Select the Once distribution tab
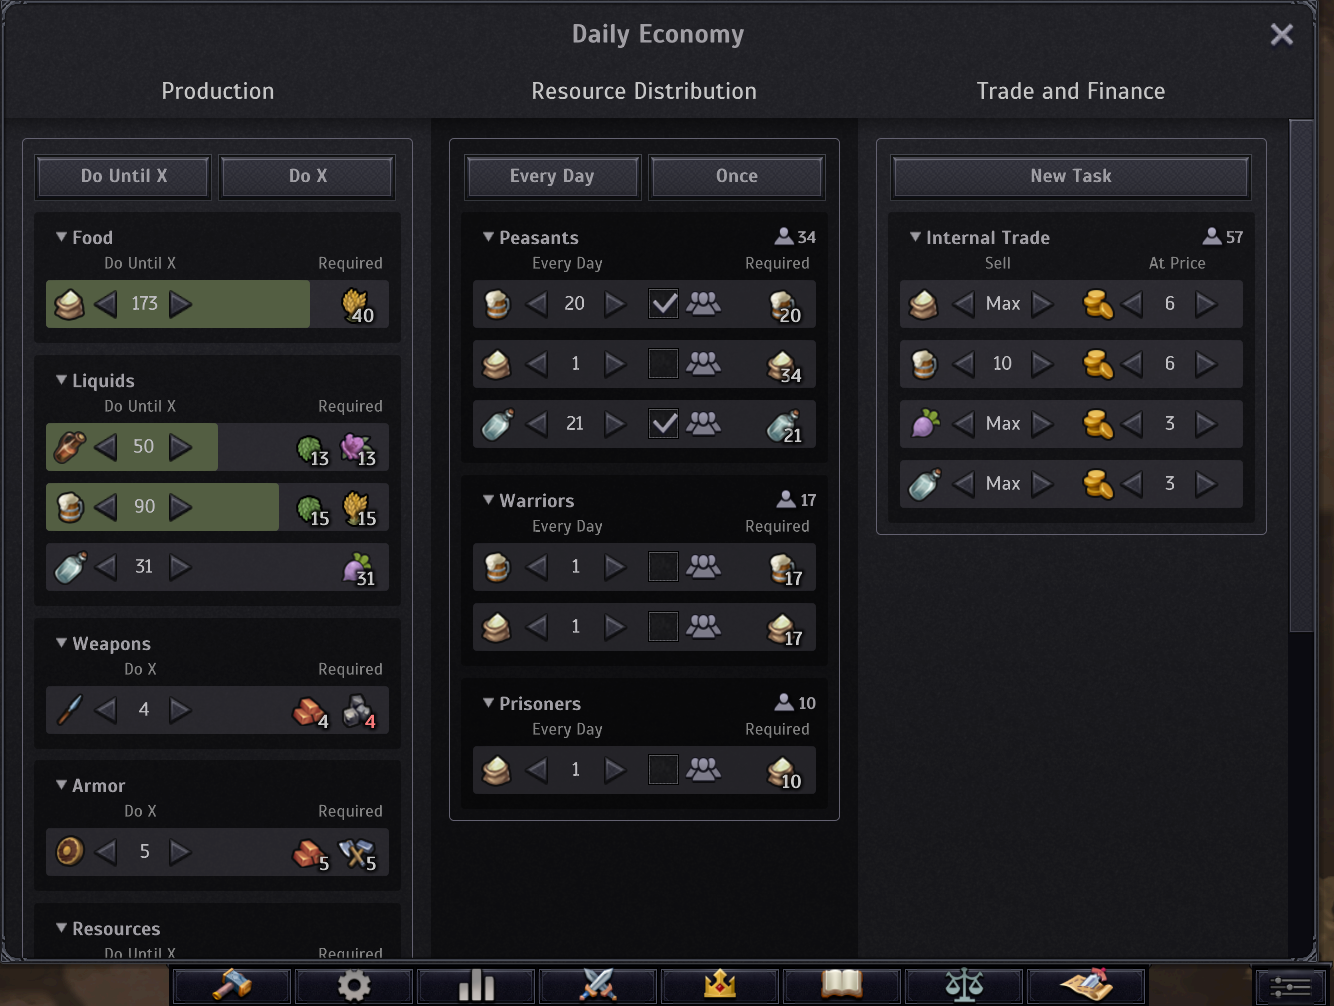This screenshot has height=1006, width=1334. pos(736,176)
